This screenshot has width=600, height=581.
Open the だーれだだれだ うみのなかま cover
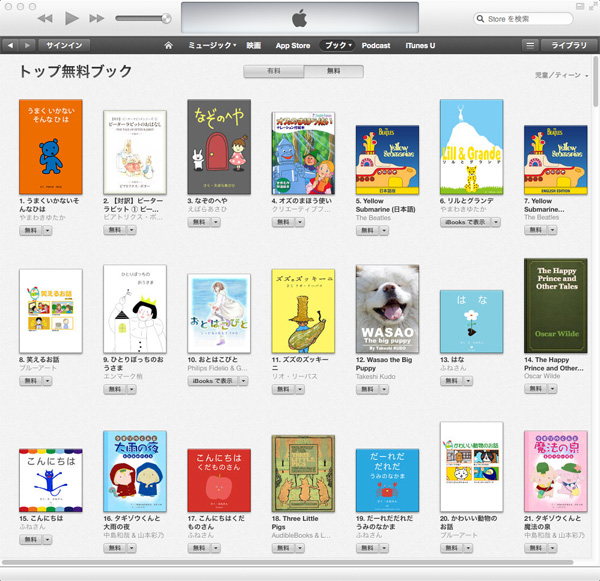coord(387,480)
